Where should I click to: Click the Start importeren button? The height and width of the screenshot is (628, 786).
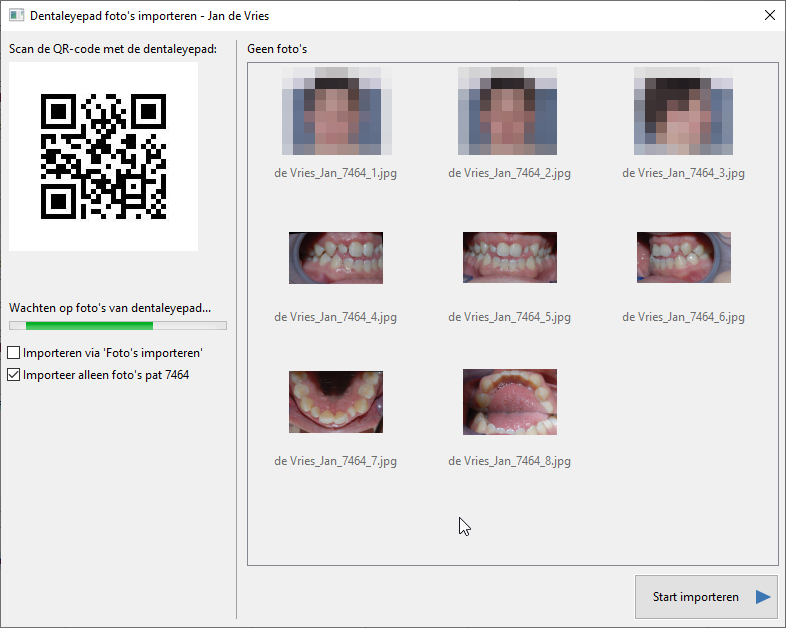tap(706, 597)
